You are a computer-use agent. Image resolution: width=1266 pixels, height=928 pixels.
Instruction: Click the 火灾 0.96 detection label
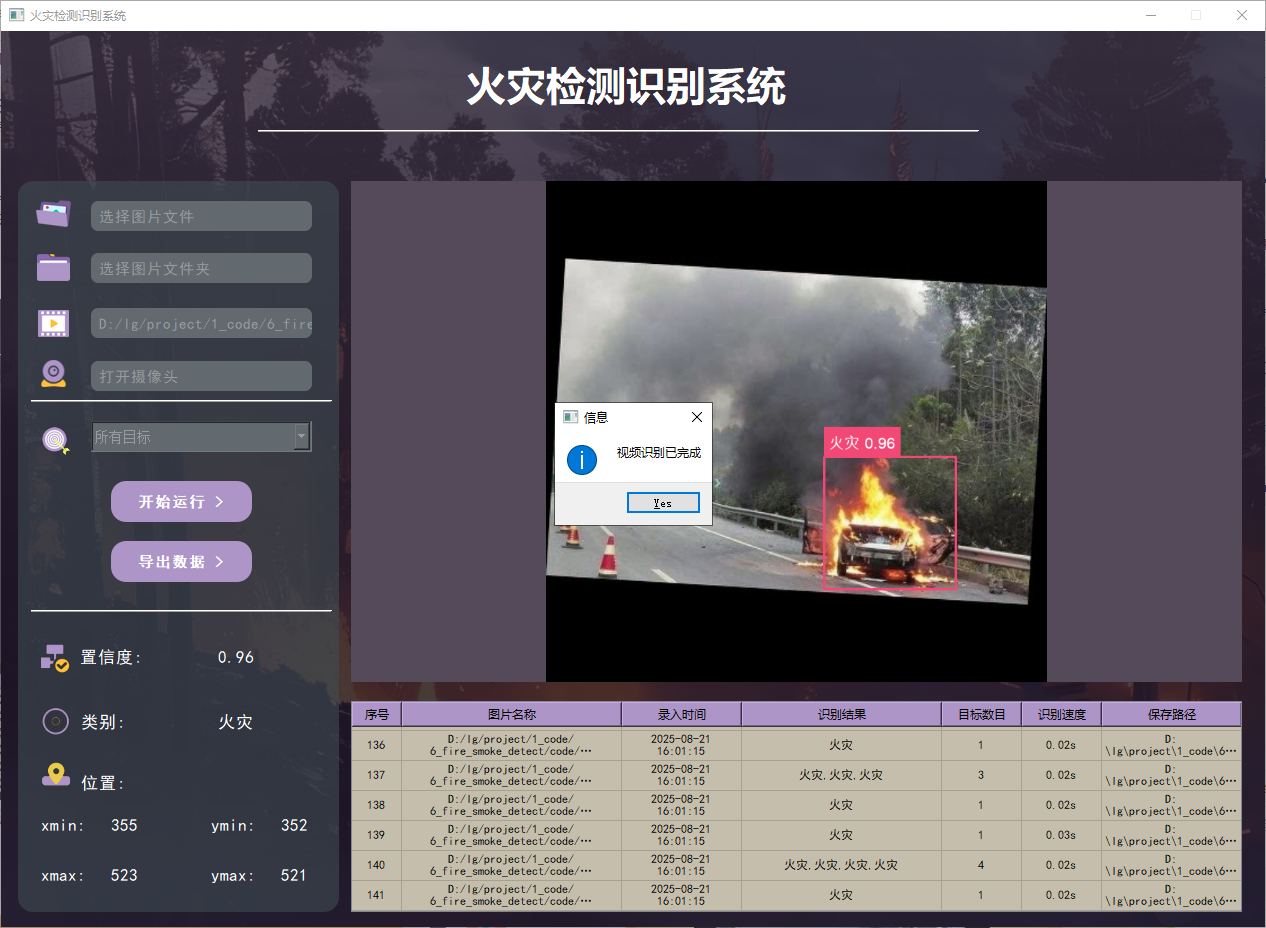[862, 443]
